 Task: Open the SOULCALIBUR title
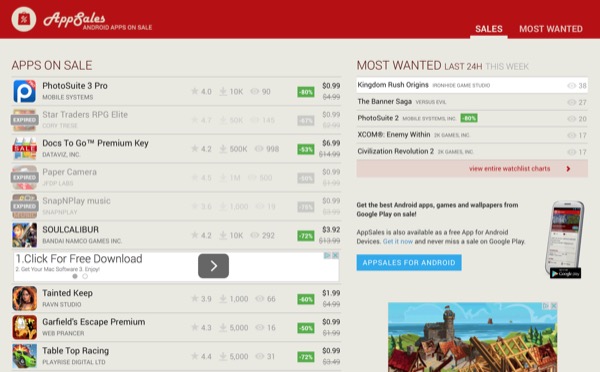[x=70, y=230]
